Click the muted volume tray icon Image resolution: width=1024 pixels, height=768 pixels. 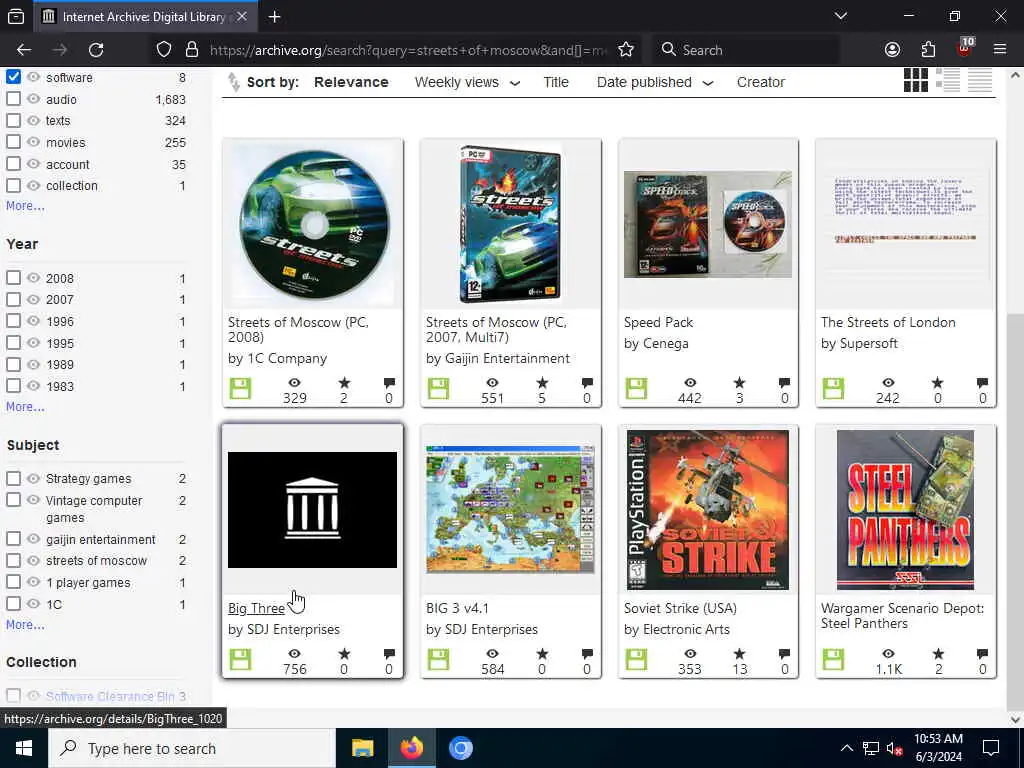coord(894,748)
